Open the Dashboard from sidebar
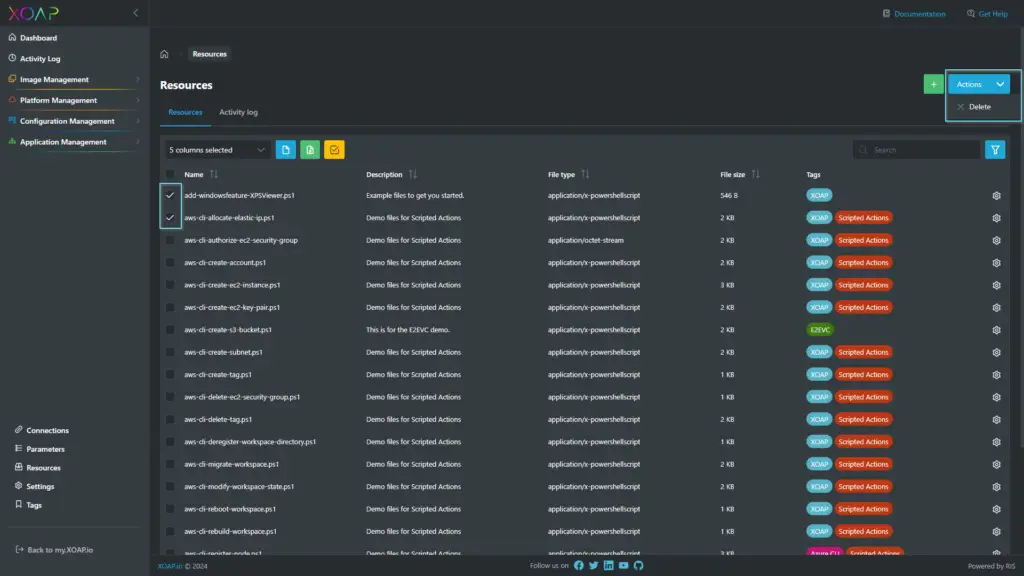Viewport: 1024px width, 576px height. click(x=33, y=38)
